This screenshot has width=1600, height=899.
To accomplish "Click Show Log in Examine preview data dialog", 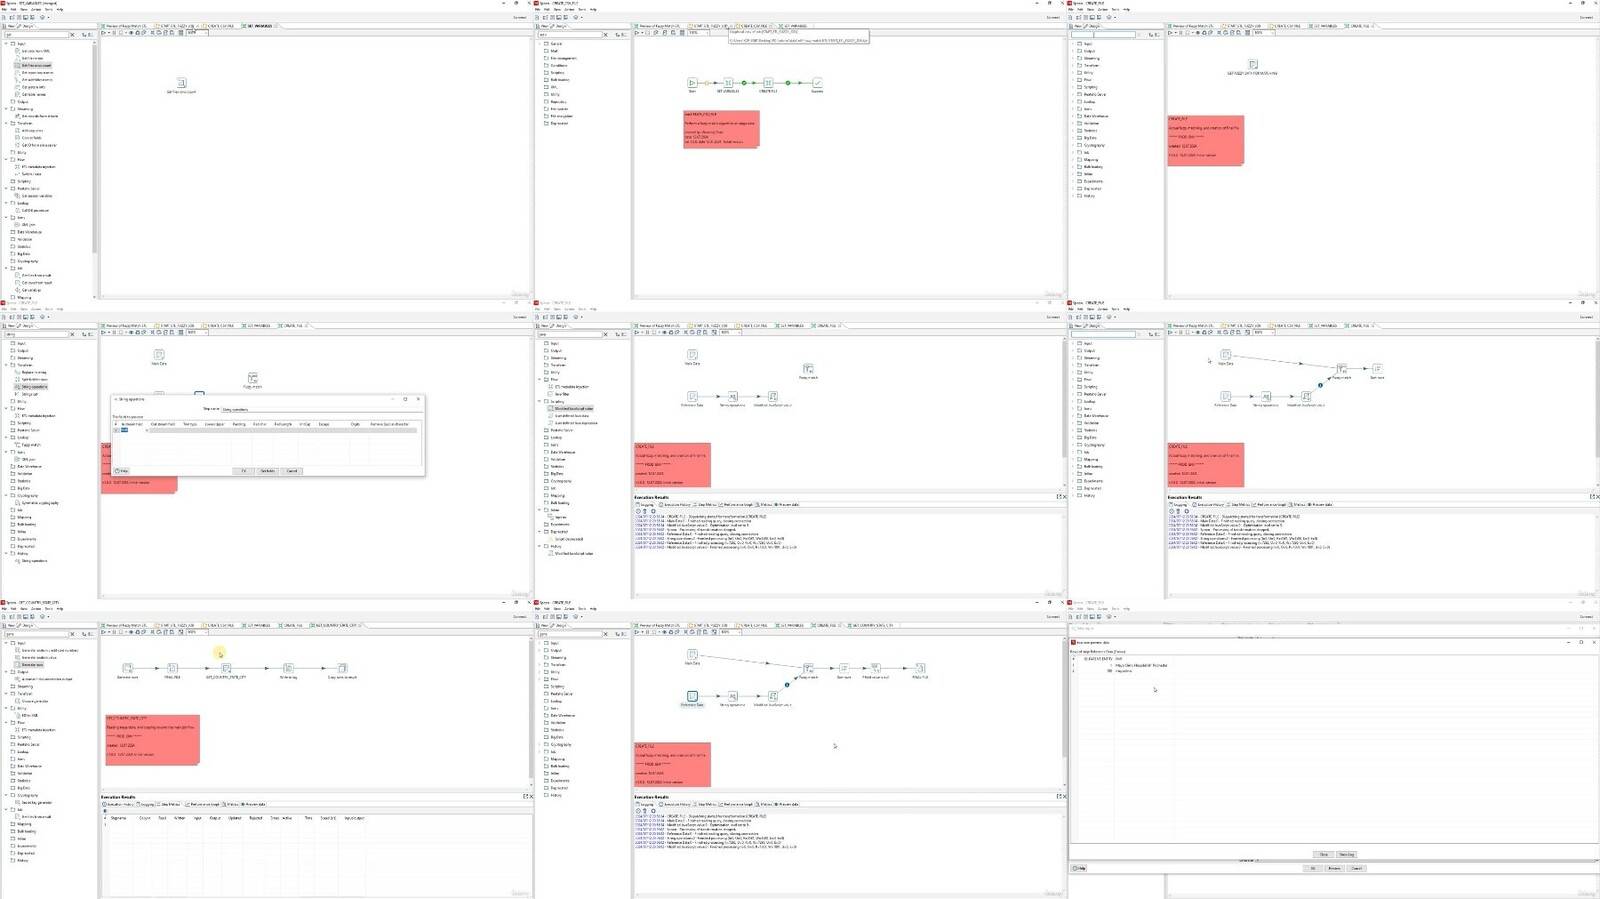I will pyautogui.click(x=1346, y=854).
